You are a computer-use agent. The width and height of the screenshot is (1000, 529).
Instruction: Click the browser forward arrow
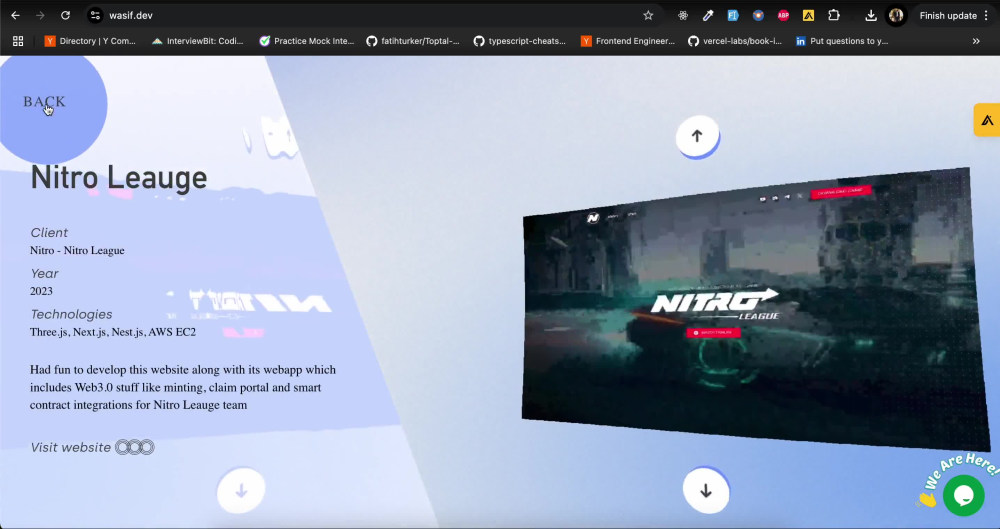(40, 15)
